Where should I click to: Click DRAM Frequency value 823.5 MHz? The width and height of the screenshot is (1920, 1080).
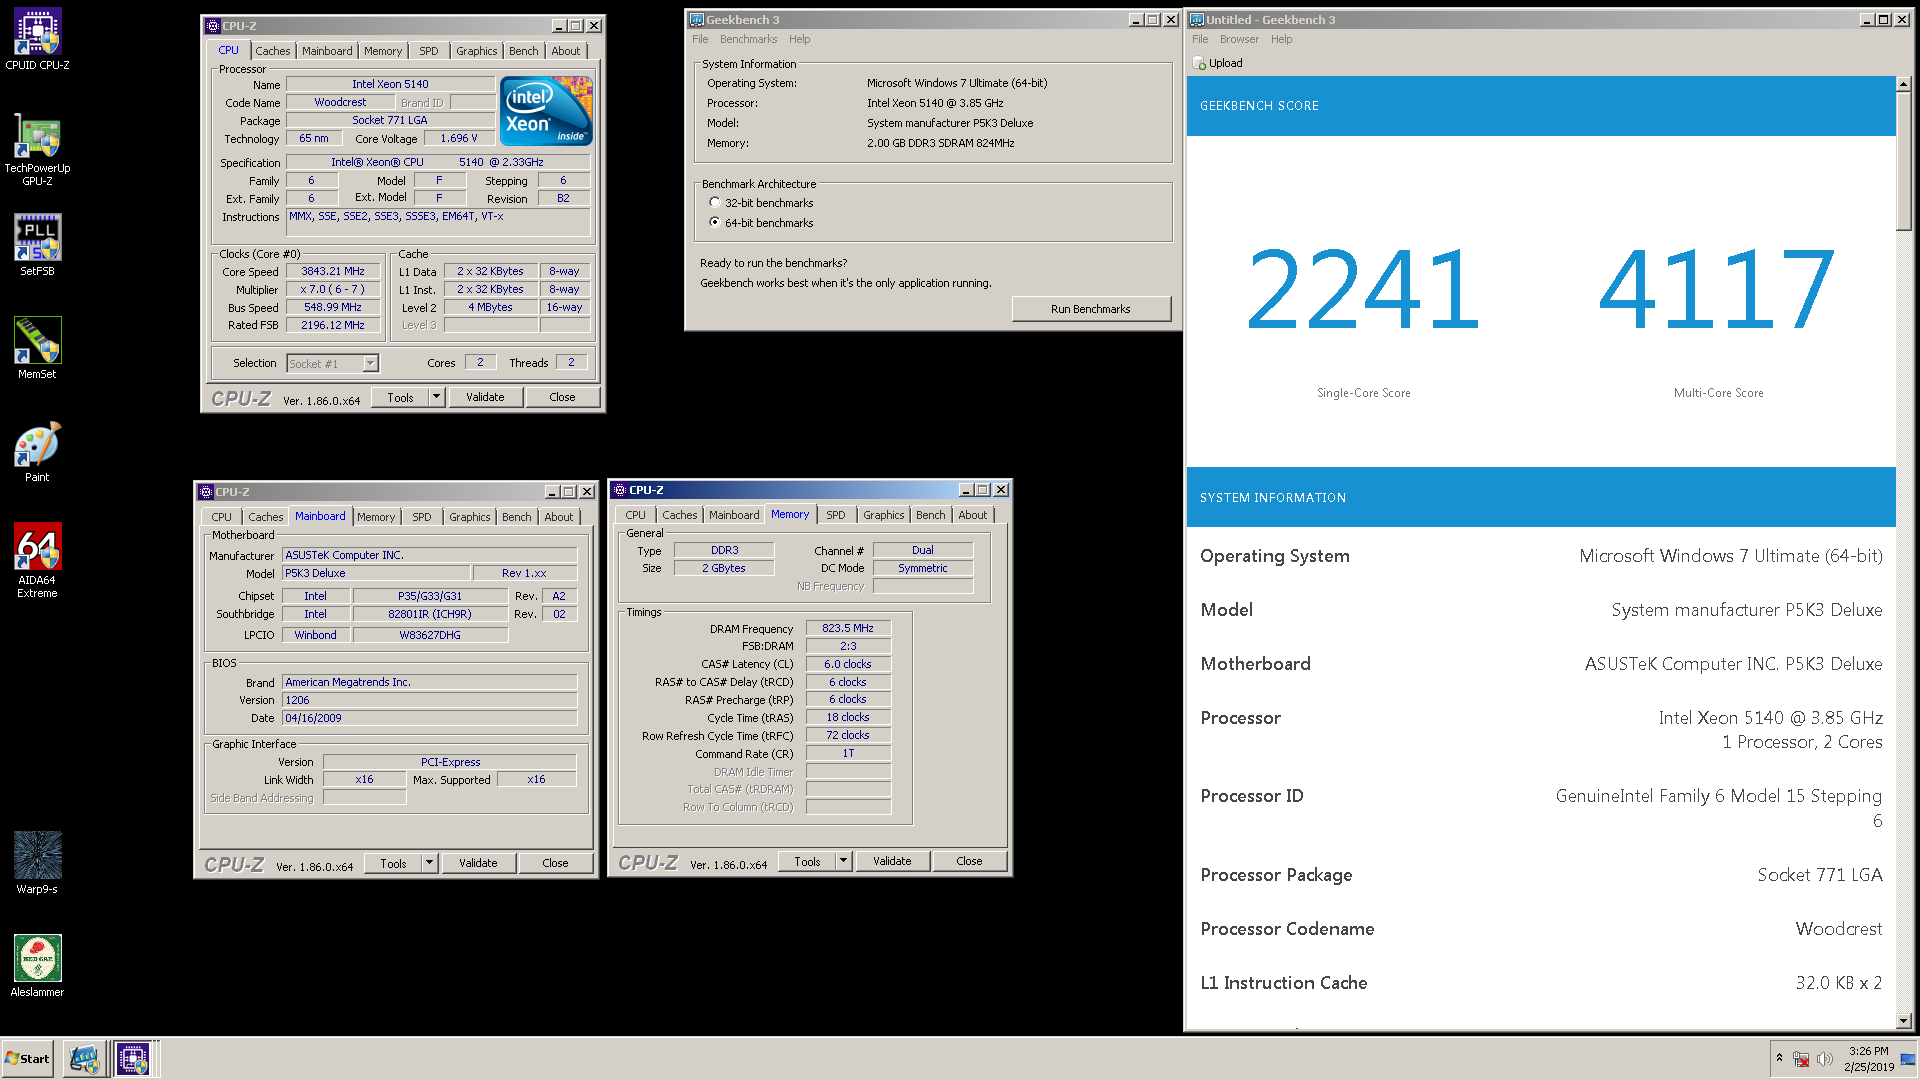[x=848, y=628]
